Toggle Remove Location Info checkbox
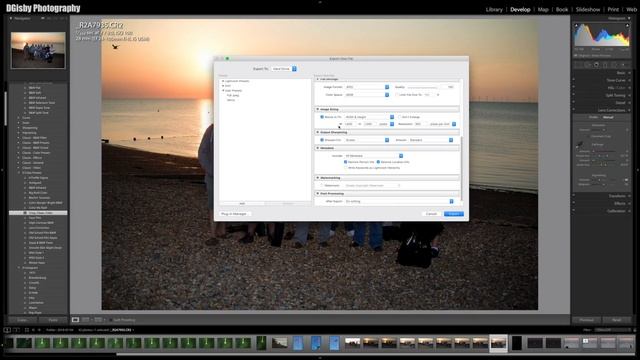 coord(378,162)
